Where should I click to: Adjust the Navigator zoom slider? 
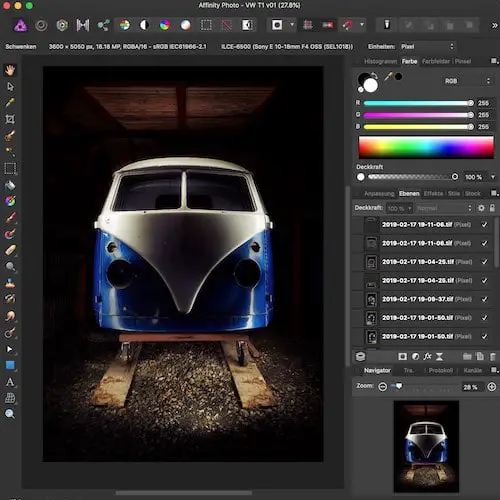425,386
